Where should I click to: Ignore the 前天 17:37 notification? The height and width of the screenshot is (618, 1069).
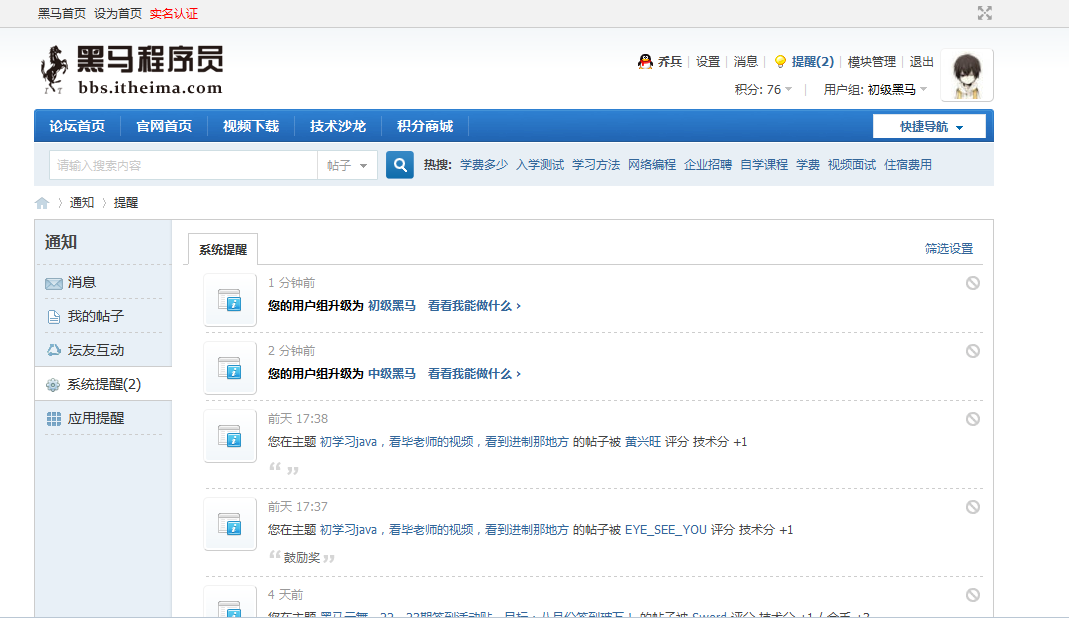(x=972, y=507)
